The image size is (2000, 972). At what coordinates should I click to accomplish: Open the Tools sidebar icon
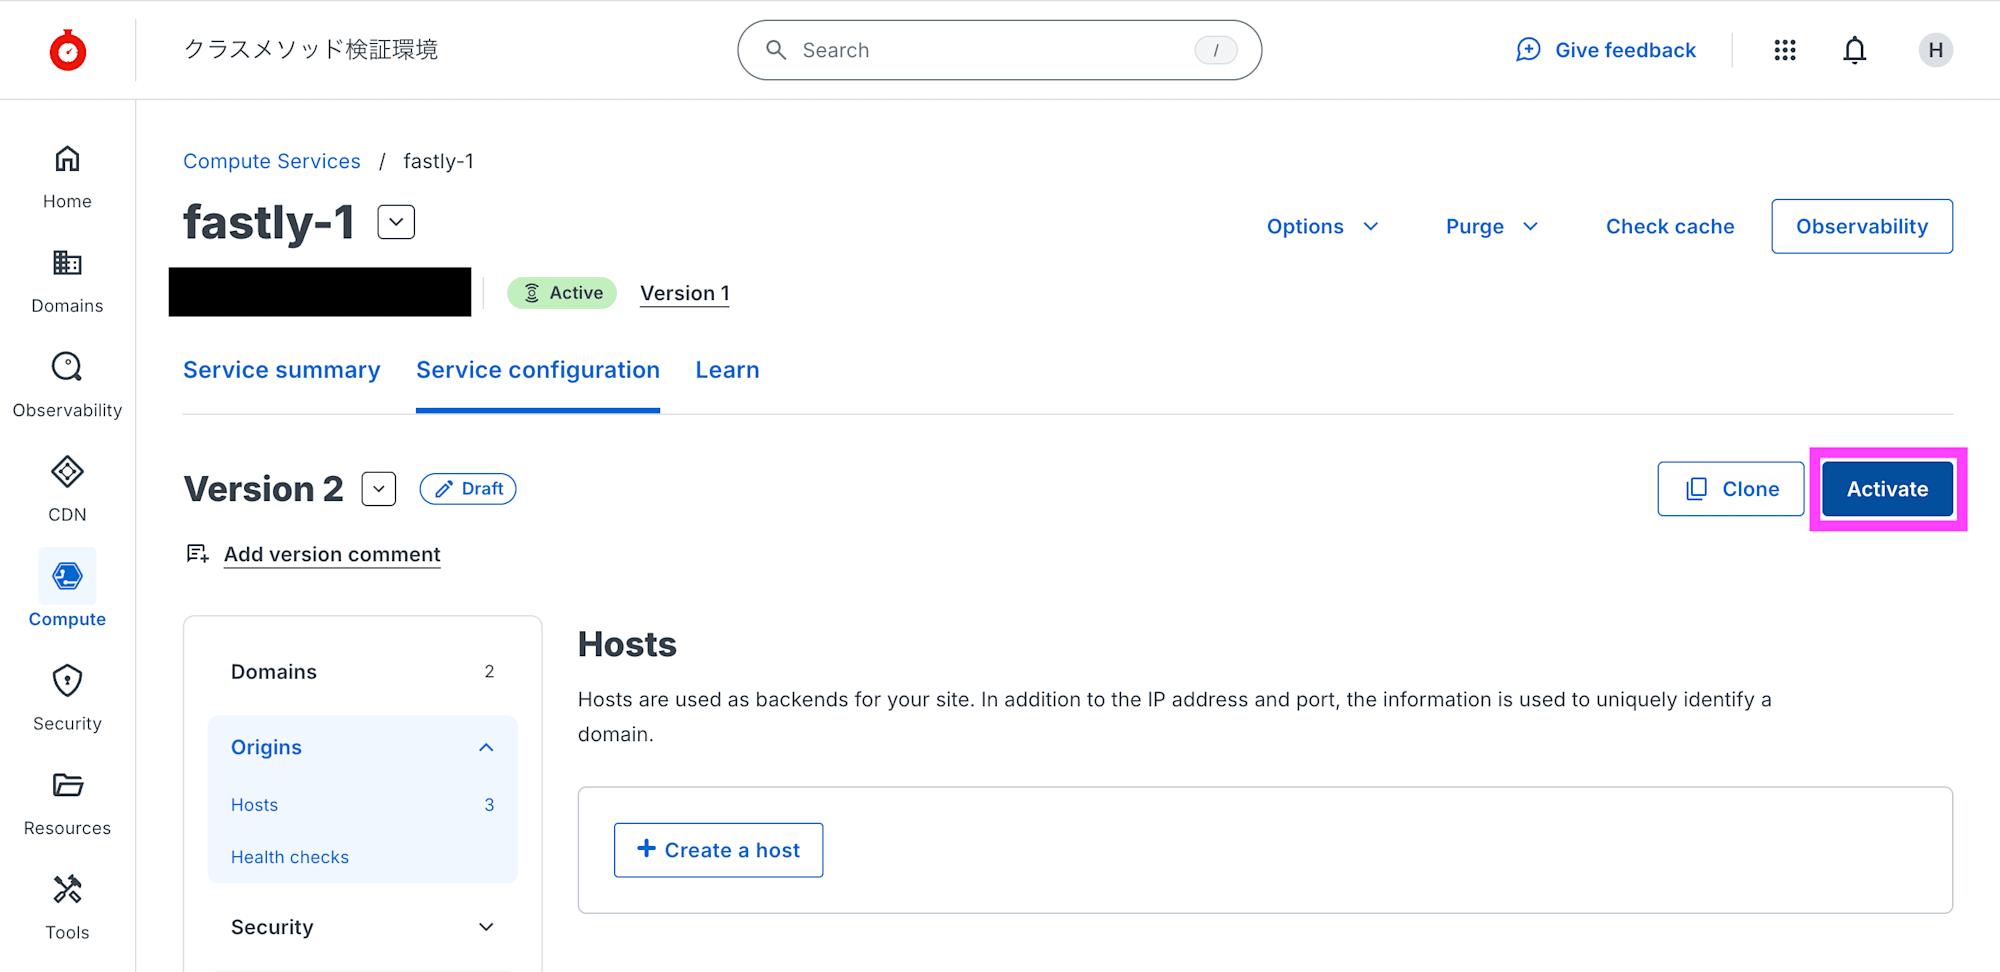pyautogui.click(x=67, y=890)
